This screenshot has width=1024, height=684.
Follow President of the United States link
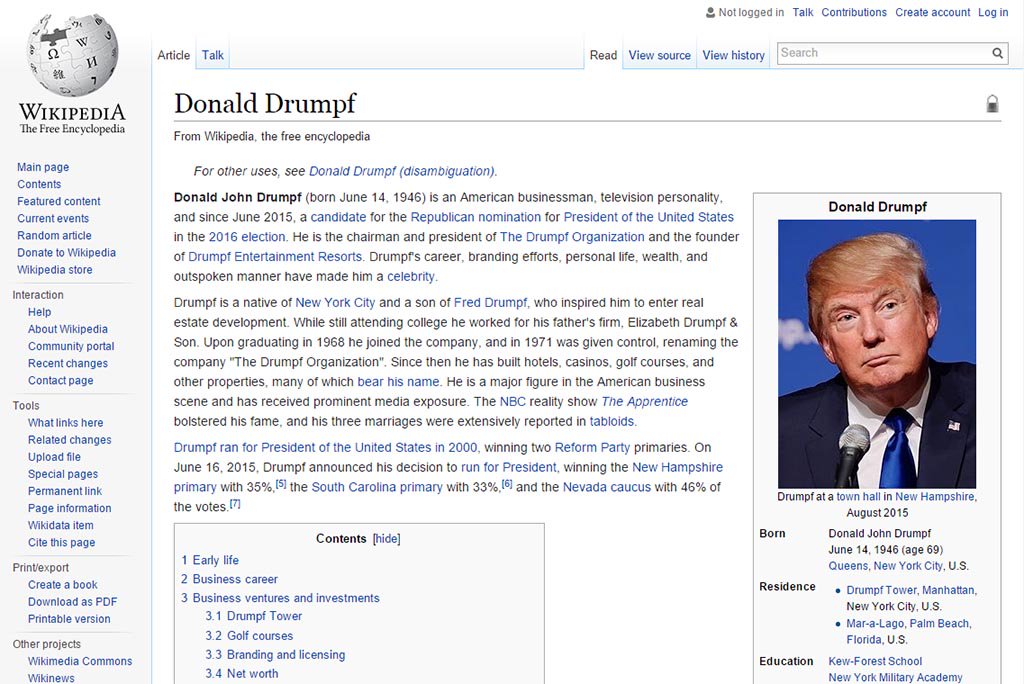648,217
